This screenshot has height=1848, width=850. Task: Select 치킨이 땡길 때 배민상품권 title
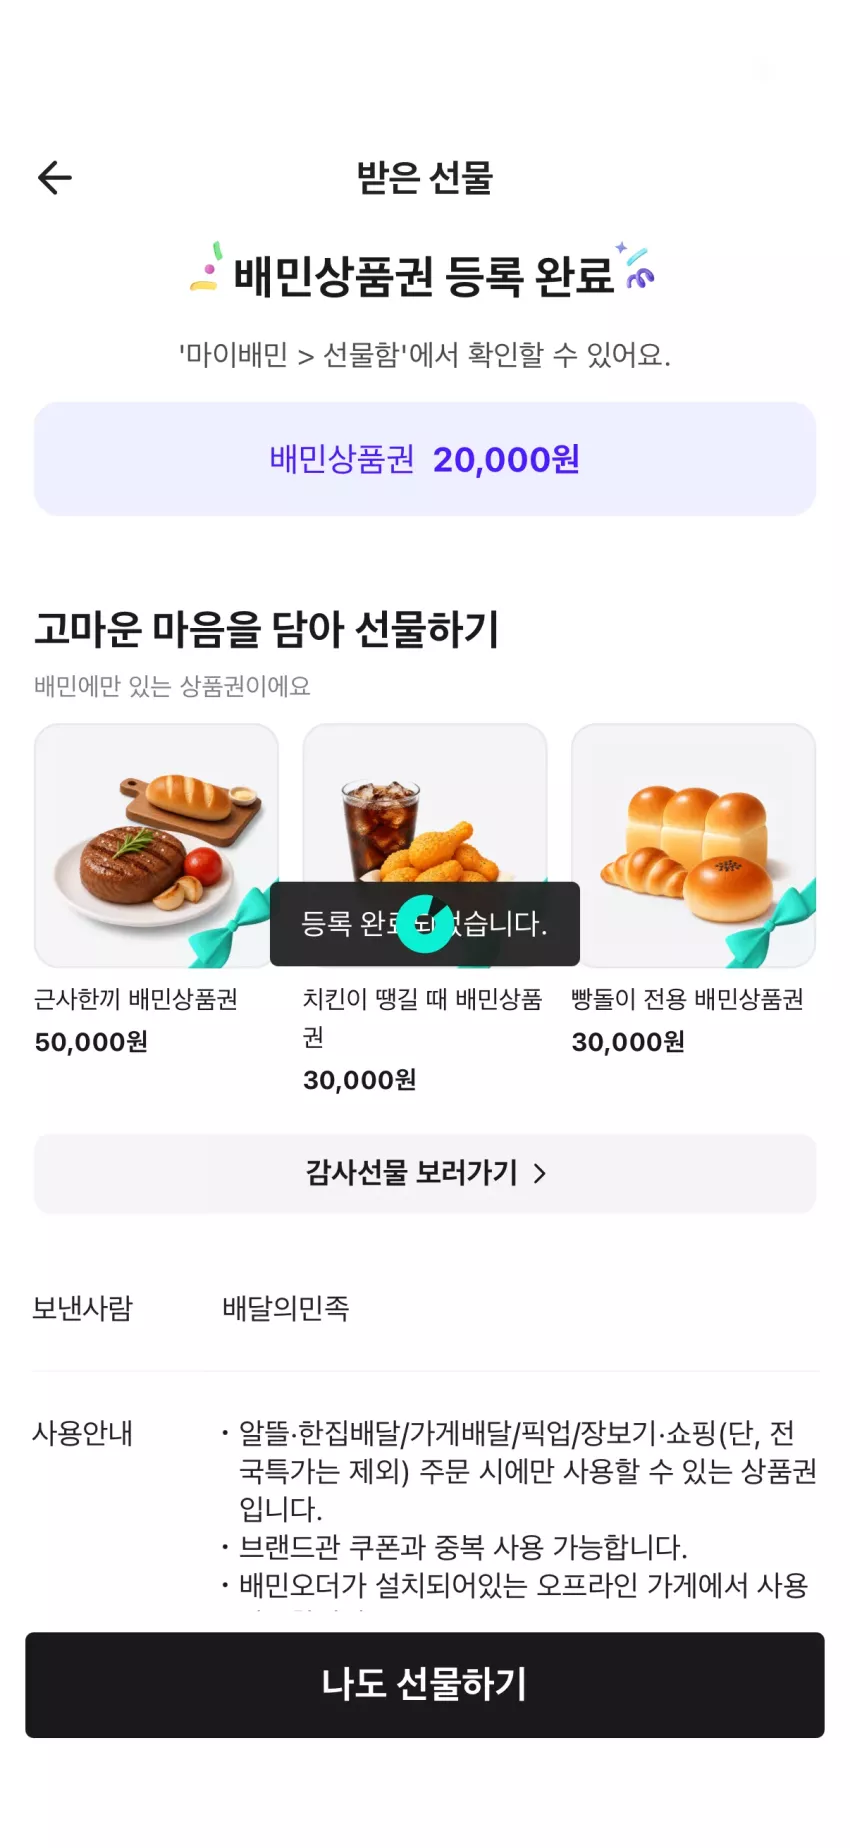click(422, 1018)
